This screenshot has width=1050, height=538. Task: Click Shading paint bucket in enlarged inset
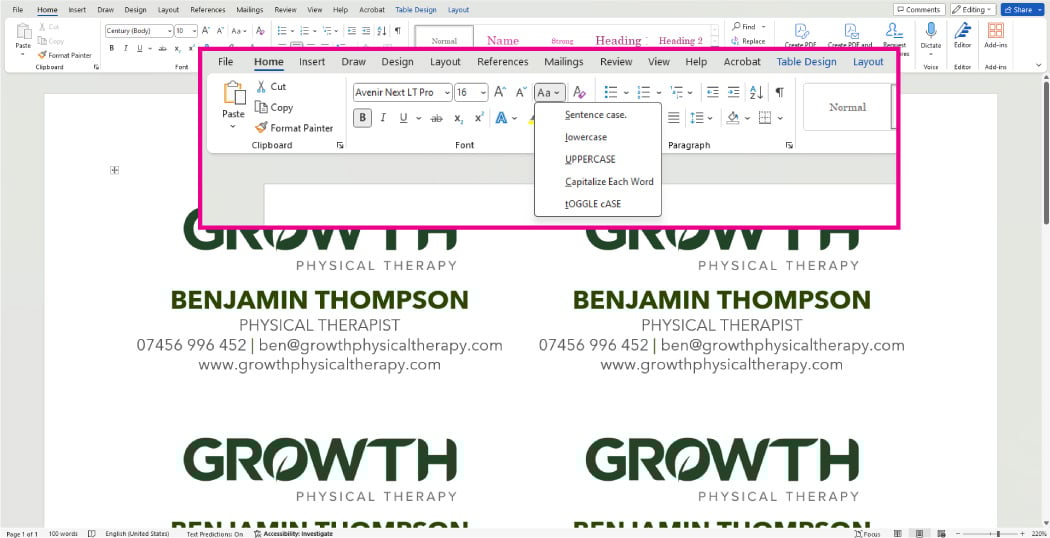click(x=733, y=118)
